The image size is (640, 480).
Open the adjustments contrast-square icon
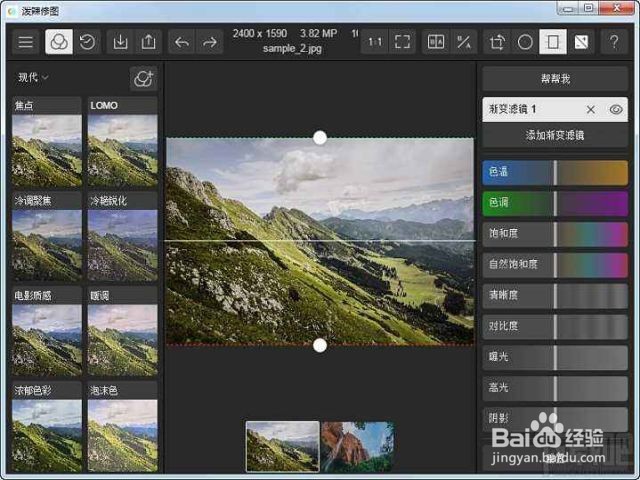[x=581, y=42]
